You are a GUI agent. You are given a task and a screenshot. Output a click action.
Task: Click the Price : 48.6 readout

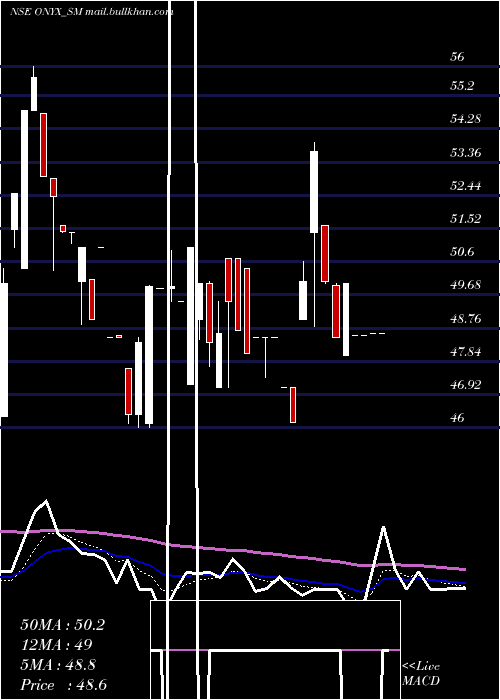63,685
